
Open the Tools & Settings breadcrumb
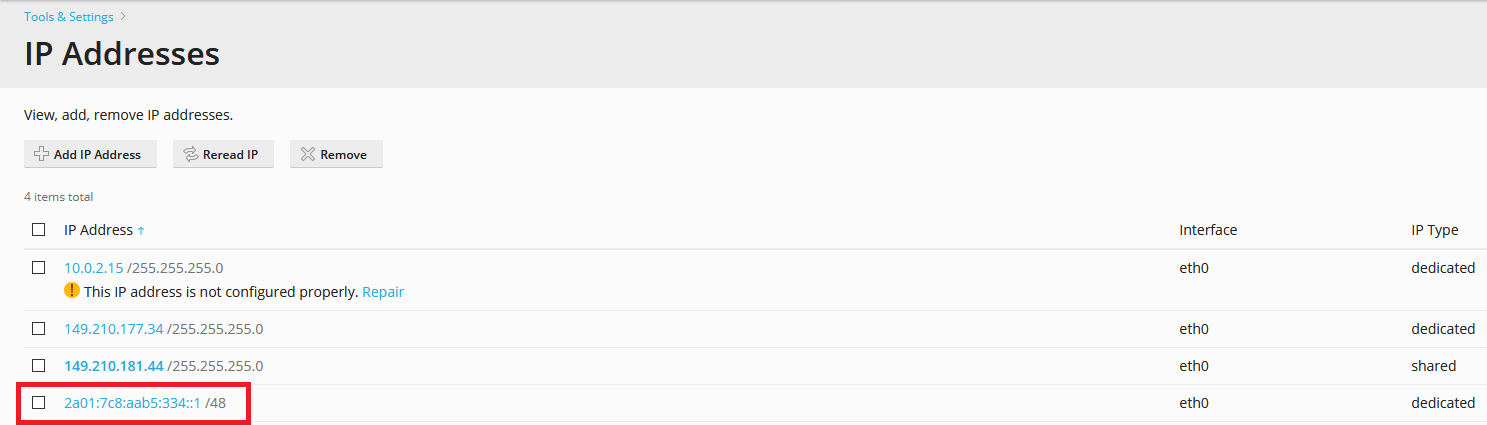69,17
